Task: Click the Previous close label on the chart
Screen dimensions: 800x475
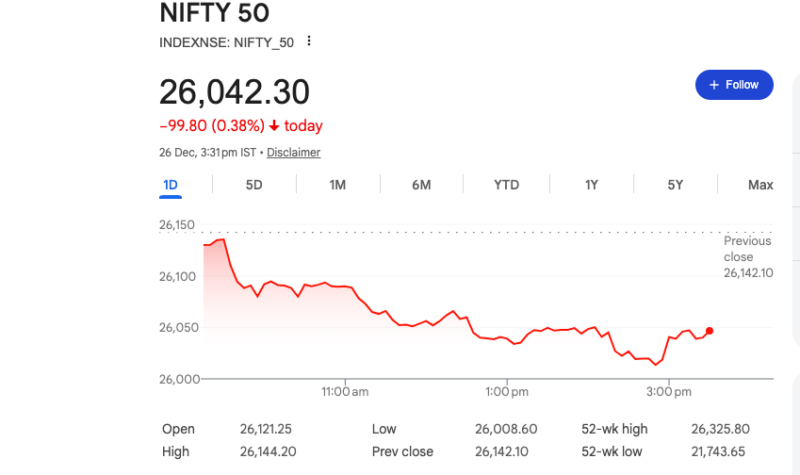Action: [x=747, y=247]
